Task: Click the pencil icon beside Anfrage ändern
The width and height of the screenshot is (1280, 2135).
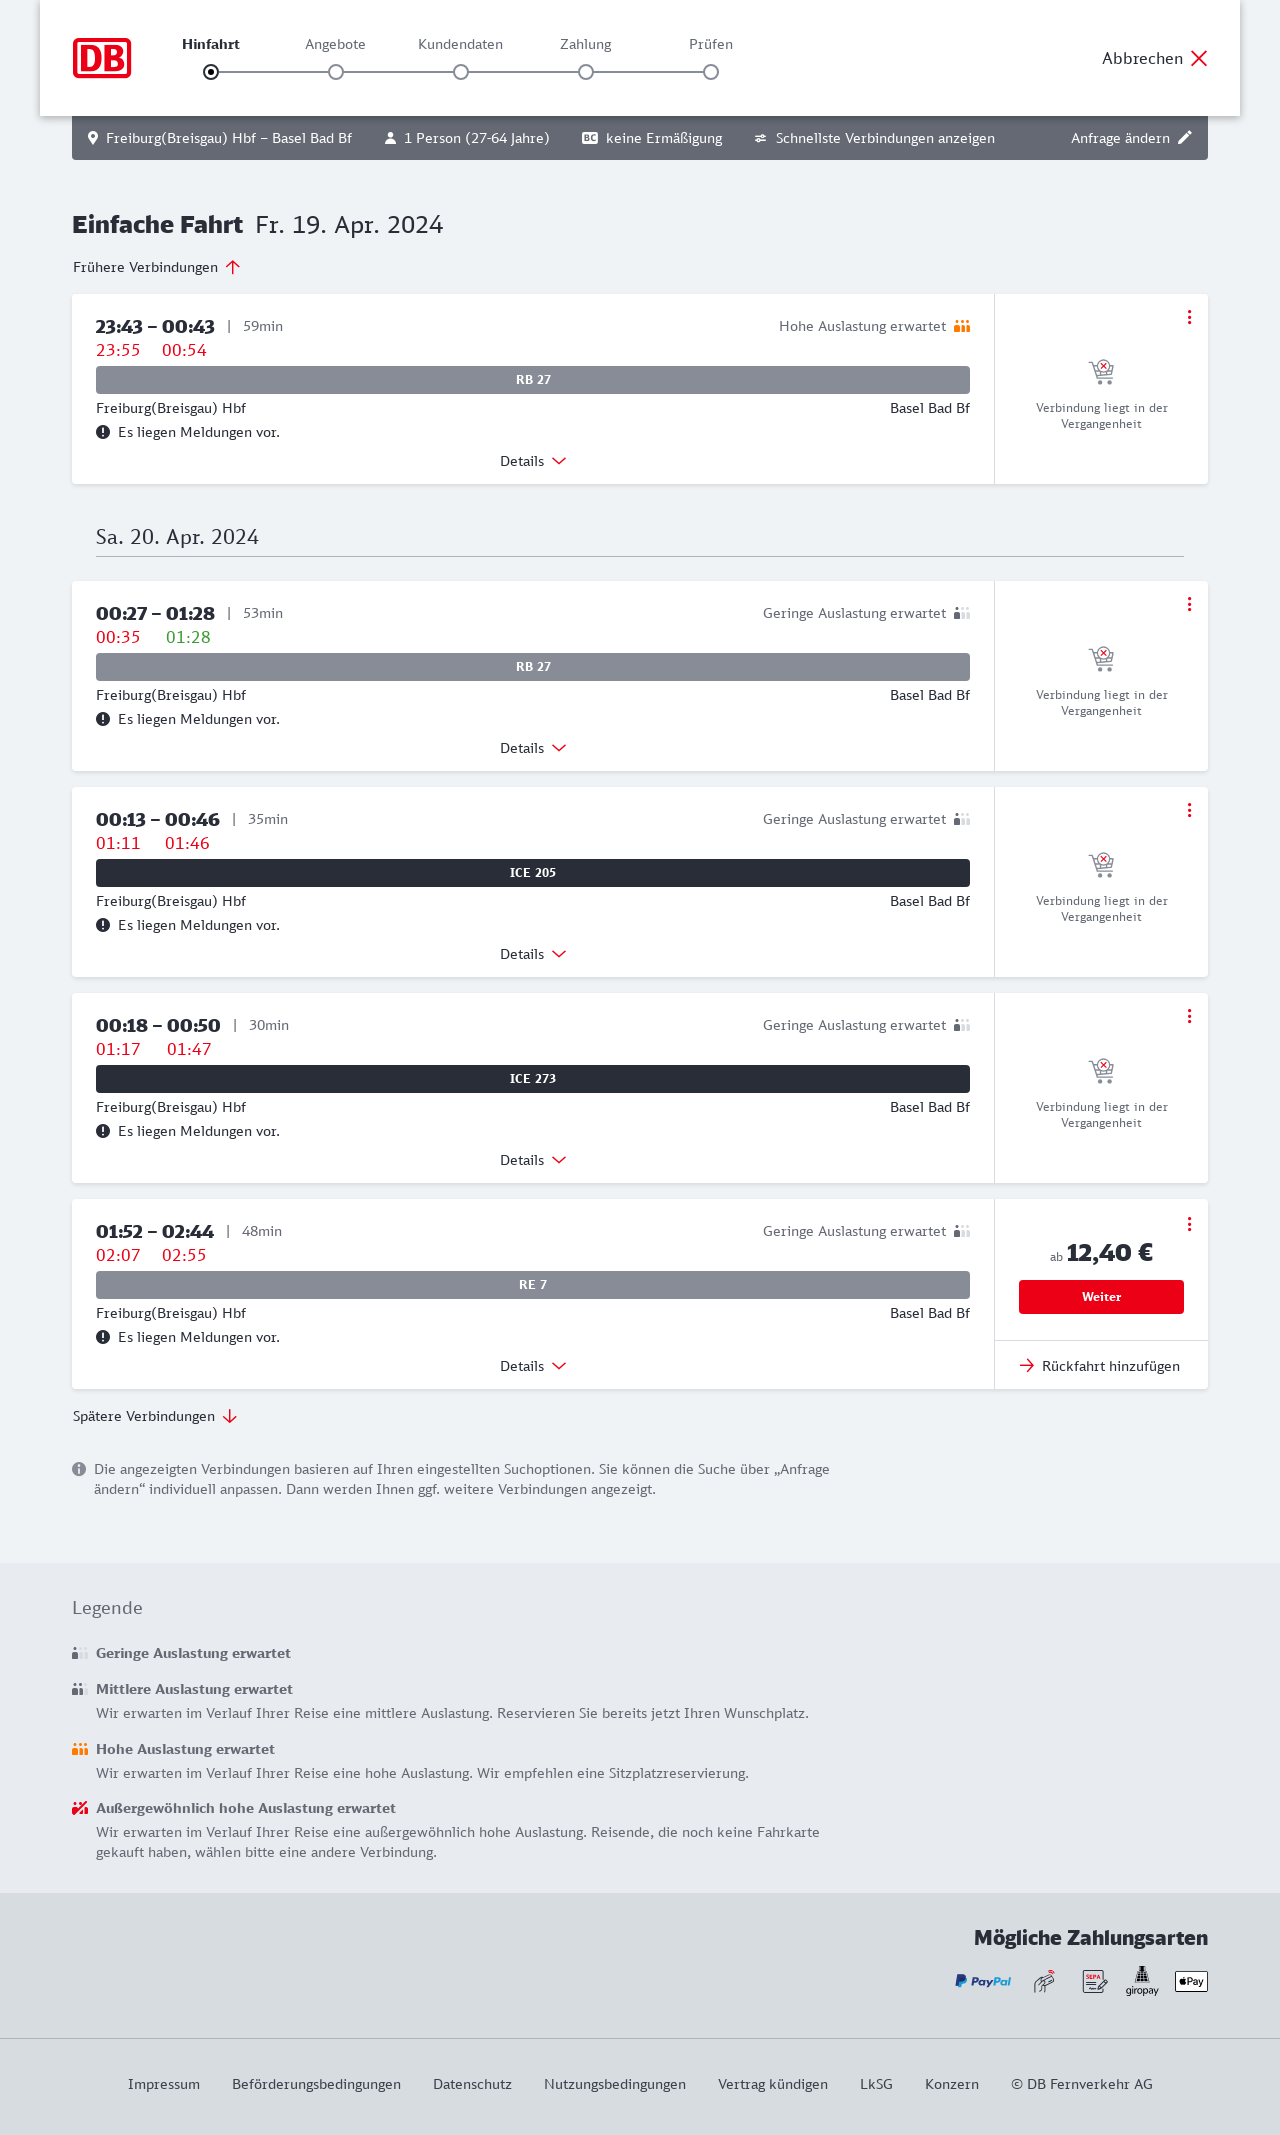Action: pyautogui.click(x=1185, y=138)
